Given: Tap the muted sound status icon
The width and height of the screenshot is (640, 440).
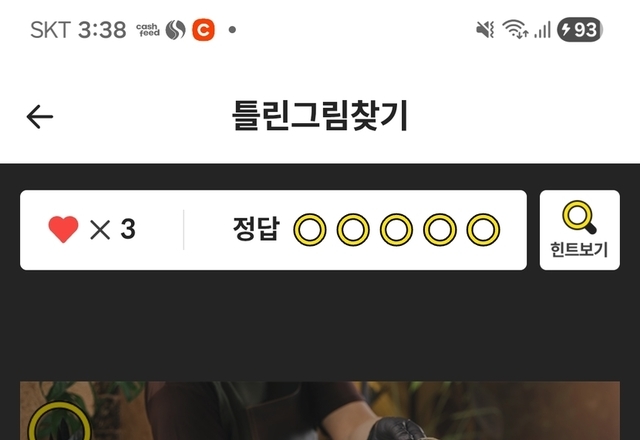Looking at the screenshot, I should tap(485, 30).
